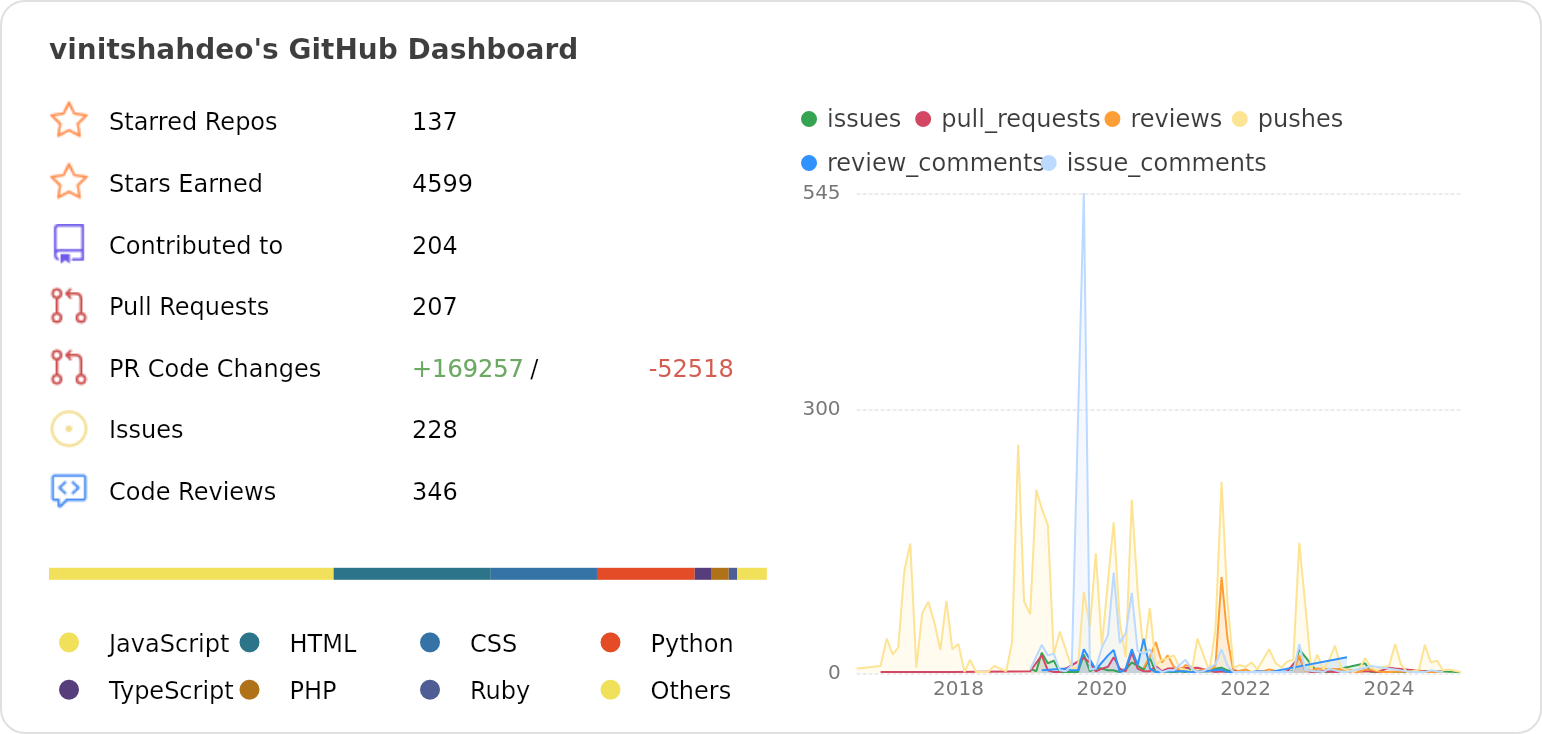This screenshot has width=1542, height=734.
Task: Toggle the issues series in chart legend
Action: click(851, 119)
